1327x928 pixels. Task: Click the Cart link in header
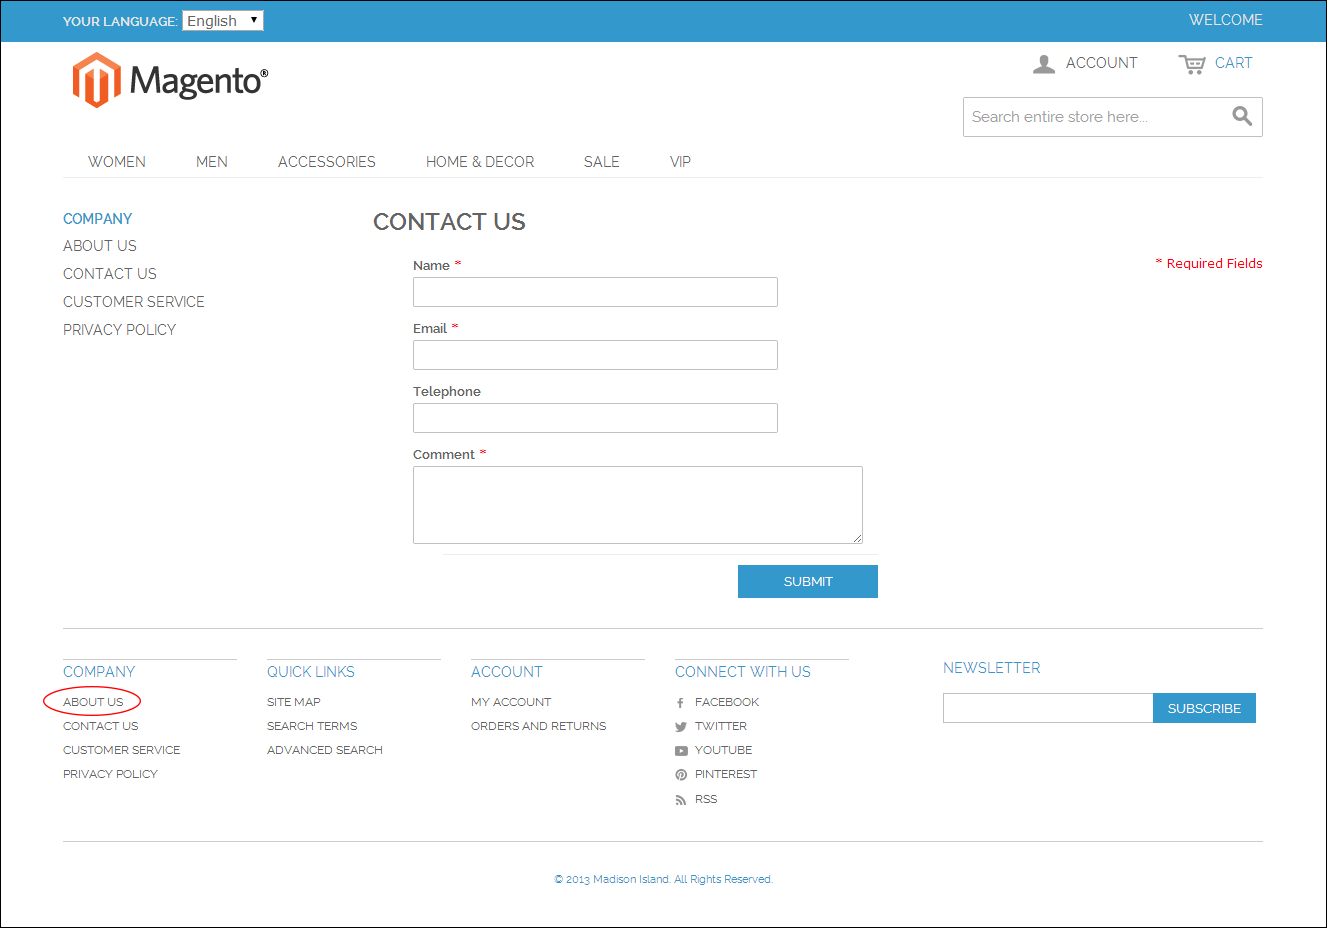(1233, 63)
